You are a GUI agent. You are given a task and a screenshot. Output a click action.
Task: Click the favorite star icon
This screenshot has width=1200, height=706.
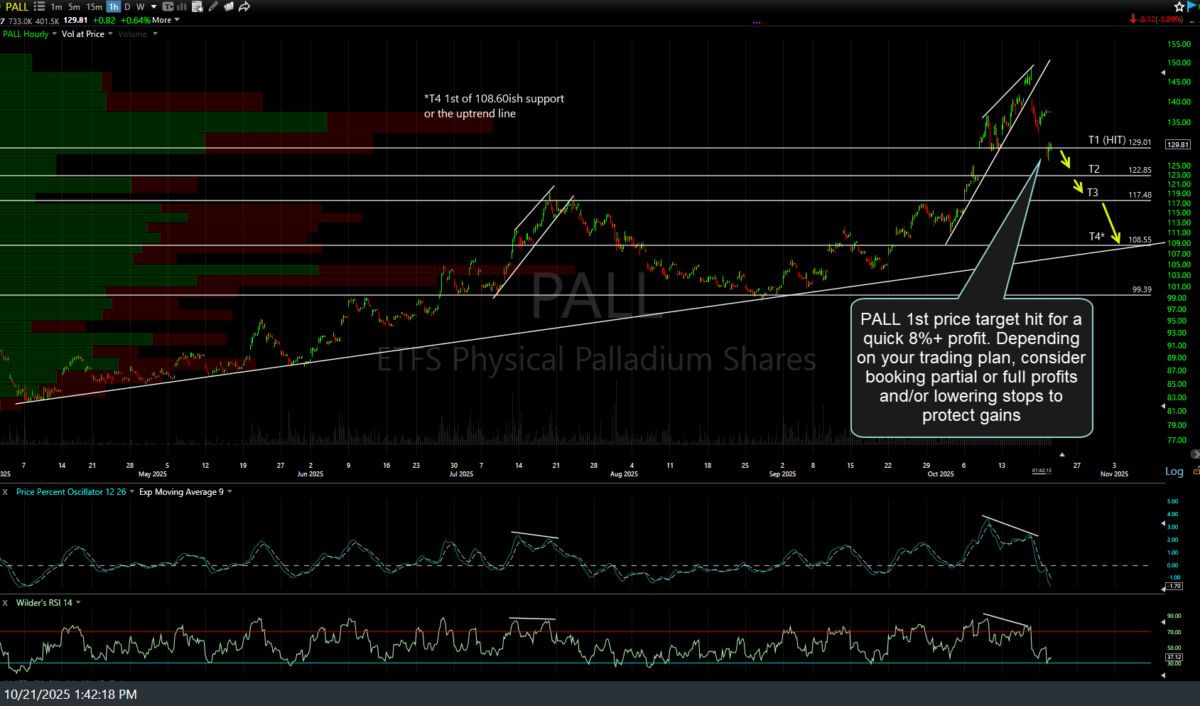point(1179,6)
